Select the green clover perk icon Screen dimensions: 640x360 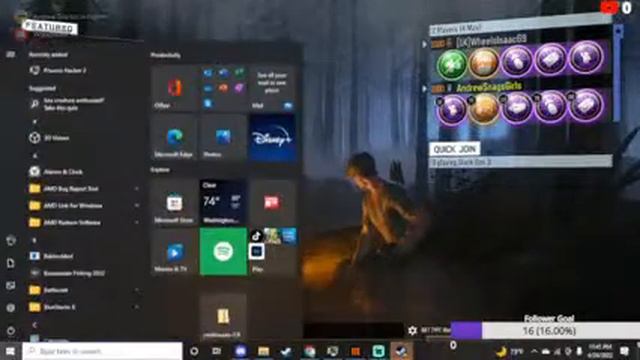click(x=452, y=64)
